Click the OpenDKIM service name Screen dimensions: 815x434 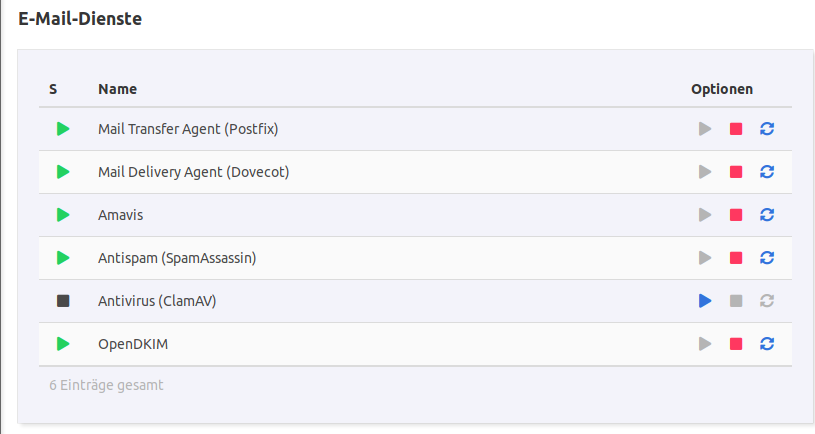click(x=132, y=344)
